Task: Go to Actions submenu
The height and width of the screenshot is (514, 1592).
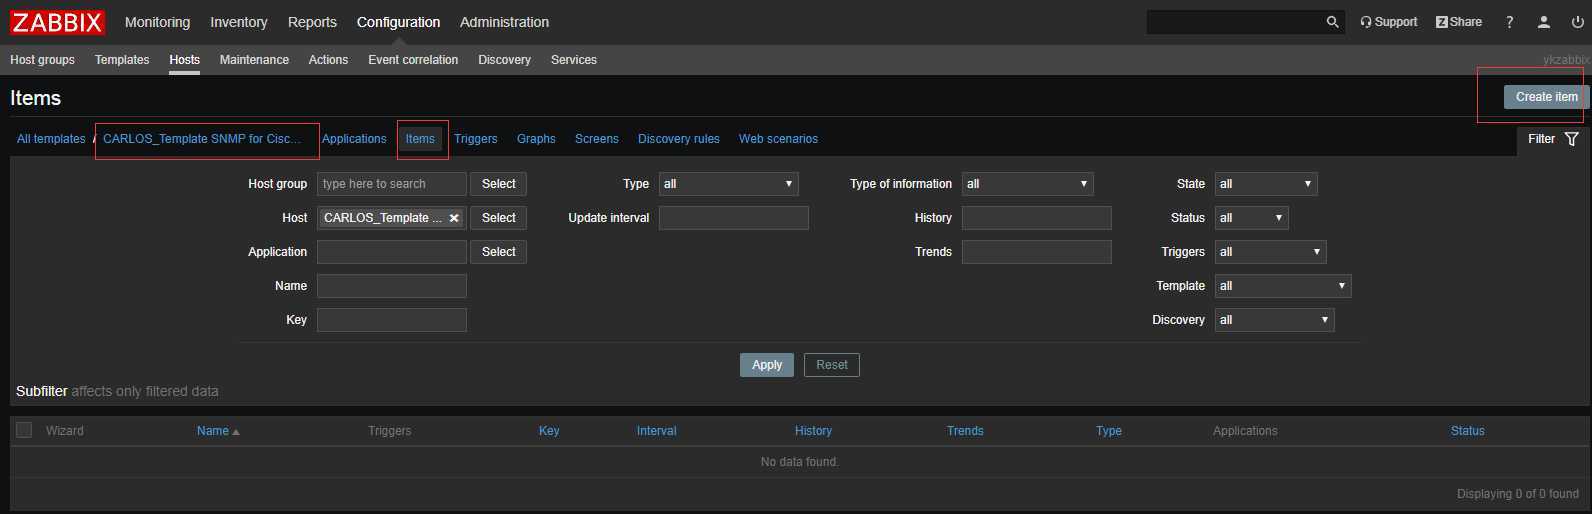Action: click(328, 60)
